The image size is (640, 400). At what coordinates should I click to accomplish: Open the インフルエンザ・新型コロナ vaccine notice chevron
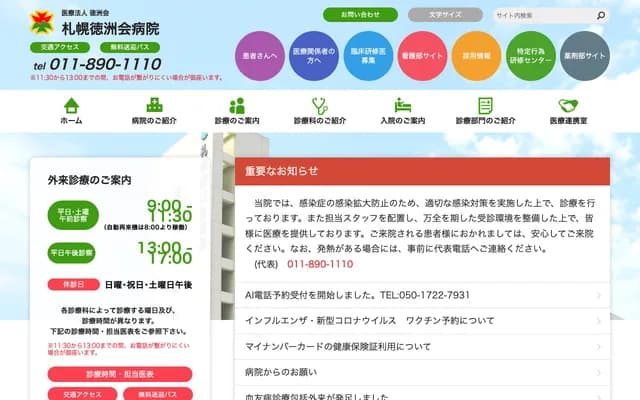[x=598, y=321]
